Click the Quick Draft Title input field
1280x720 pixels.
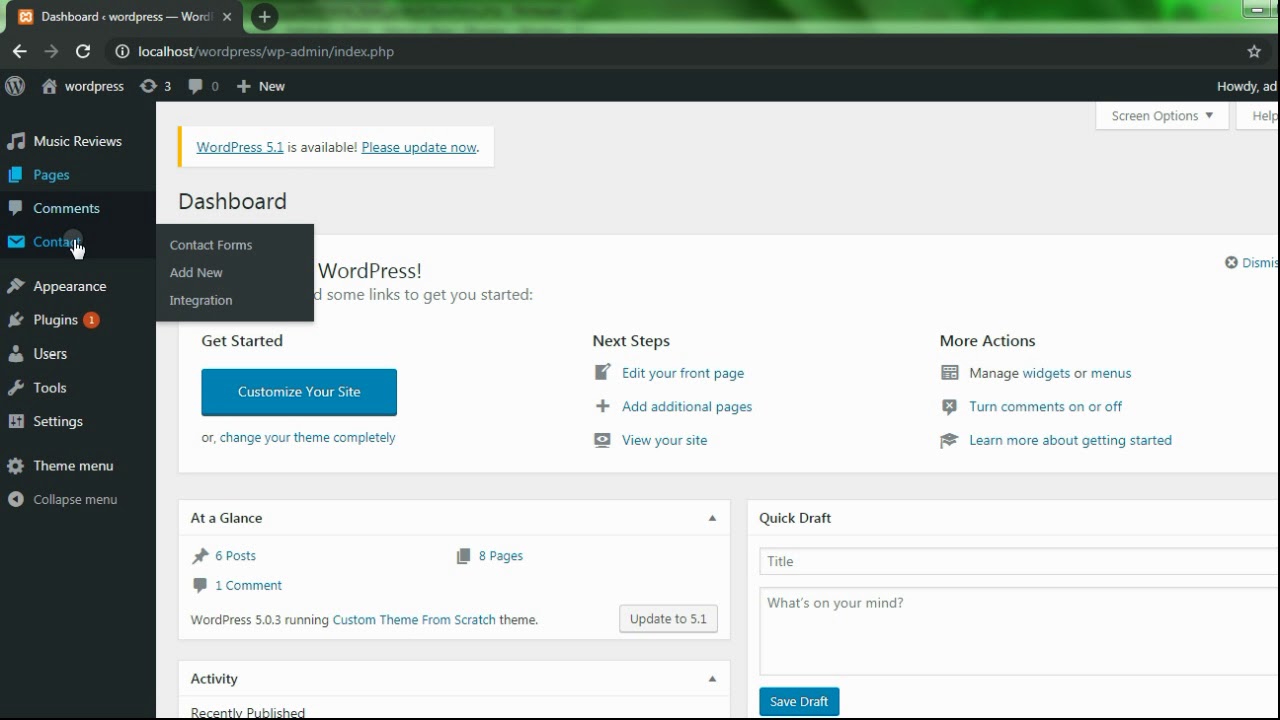(x=1019, y=561)
